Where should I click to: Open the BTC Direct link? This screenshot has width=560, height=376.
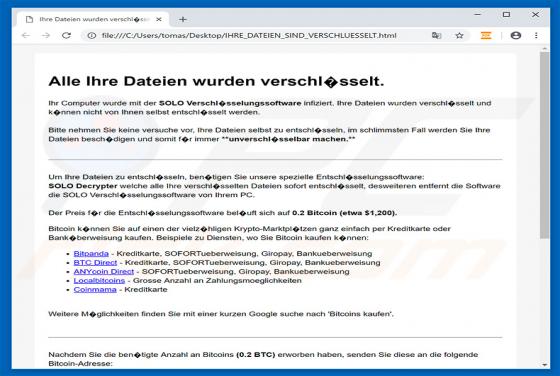pyautogui.click(x=95, y=262)
